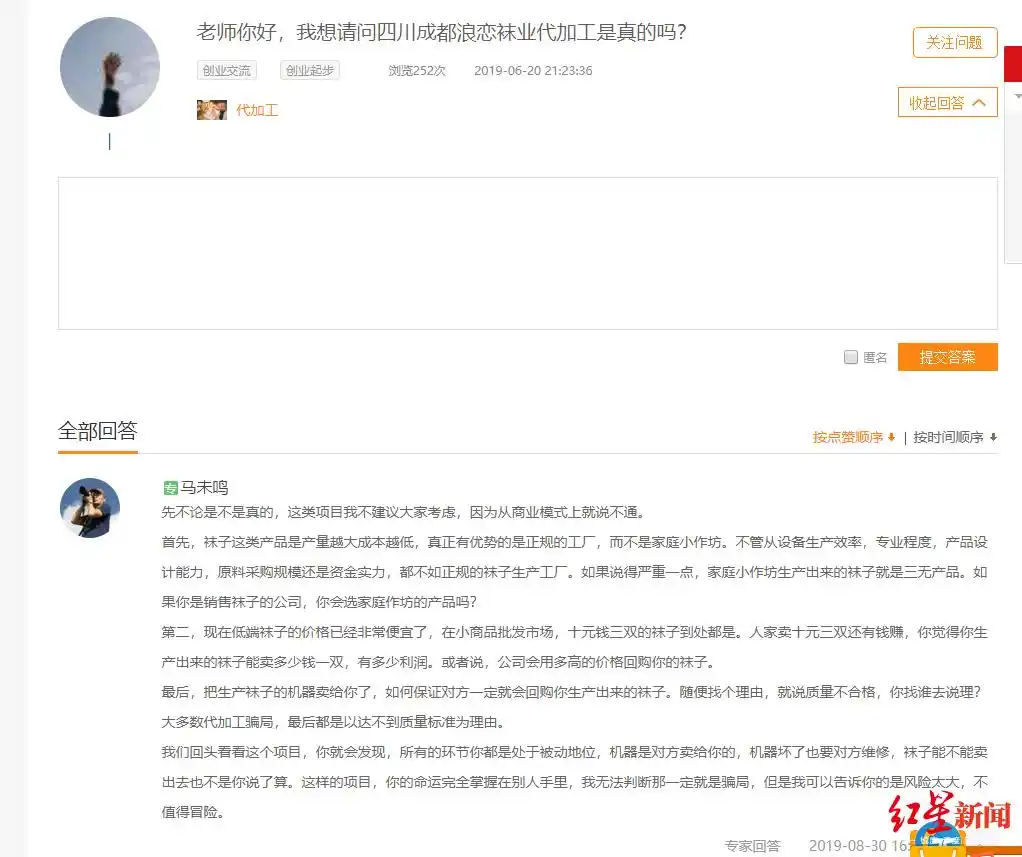Click the line 大多数代加工骗局
The width and height of the screenshot is (1022, 857).
coord(332,722)
